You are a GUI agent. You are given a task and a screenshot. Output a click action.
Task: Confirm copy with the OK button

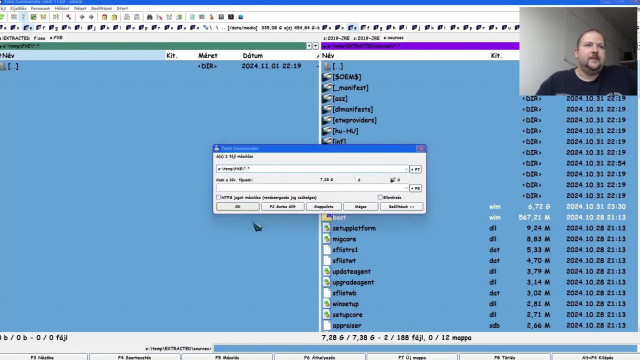(238, 207)
